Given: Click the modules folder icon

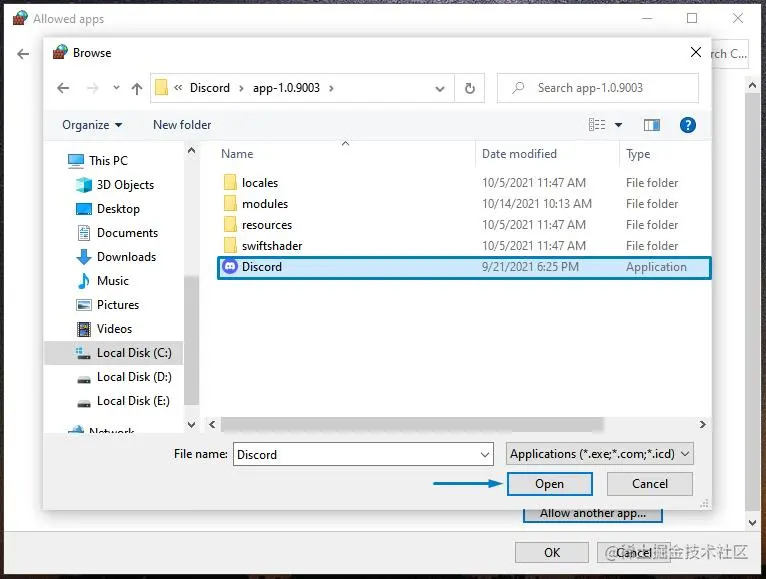Looking at the screenshot, I should 230,203.
